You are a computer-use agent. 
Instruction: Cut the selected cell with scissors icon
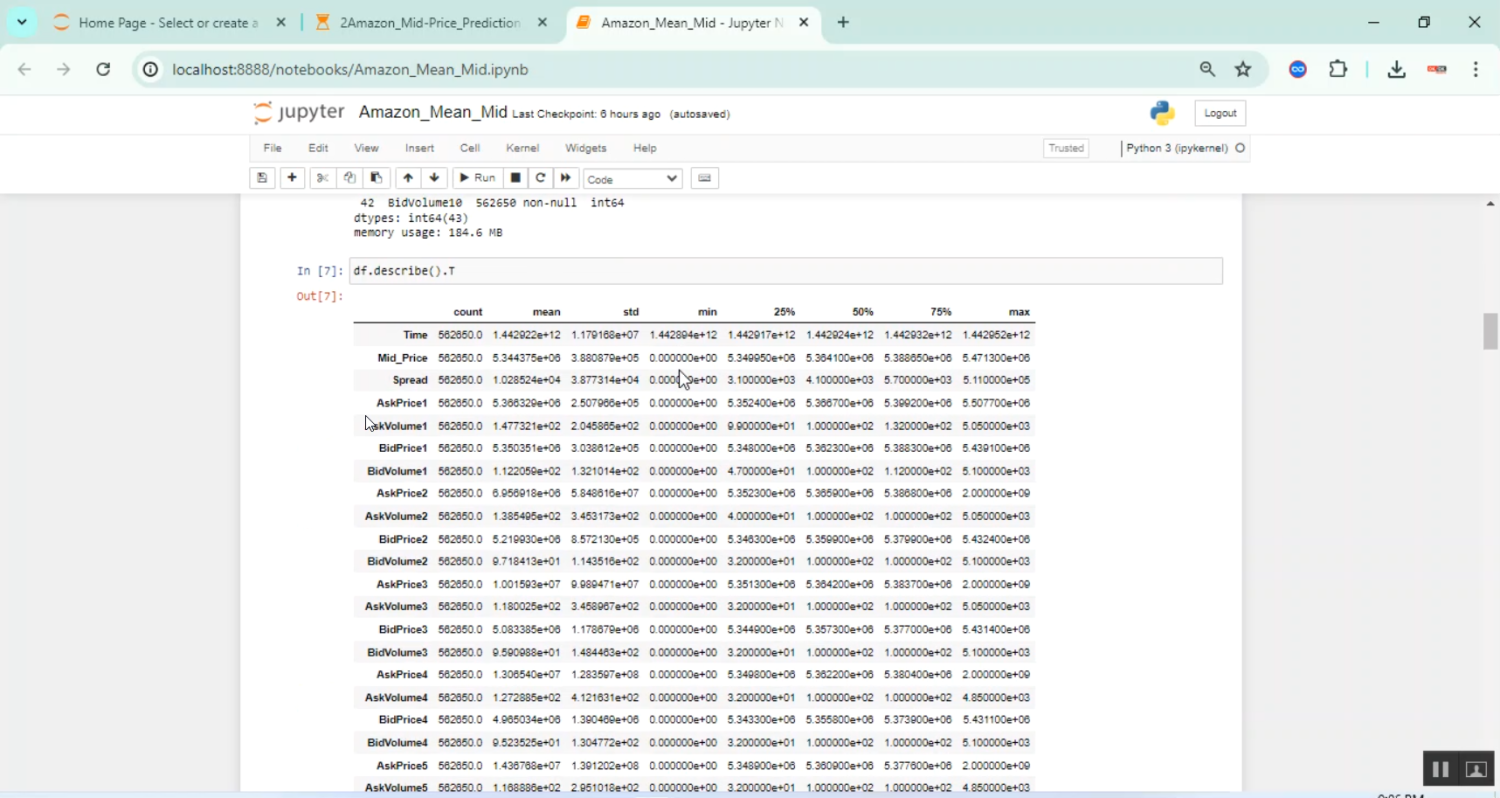[x=322, y=178]
